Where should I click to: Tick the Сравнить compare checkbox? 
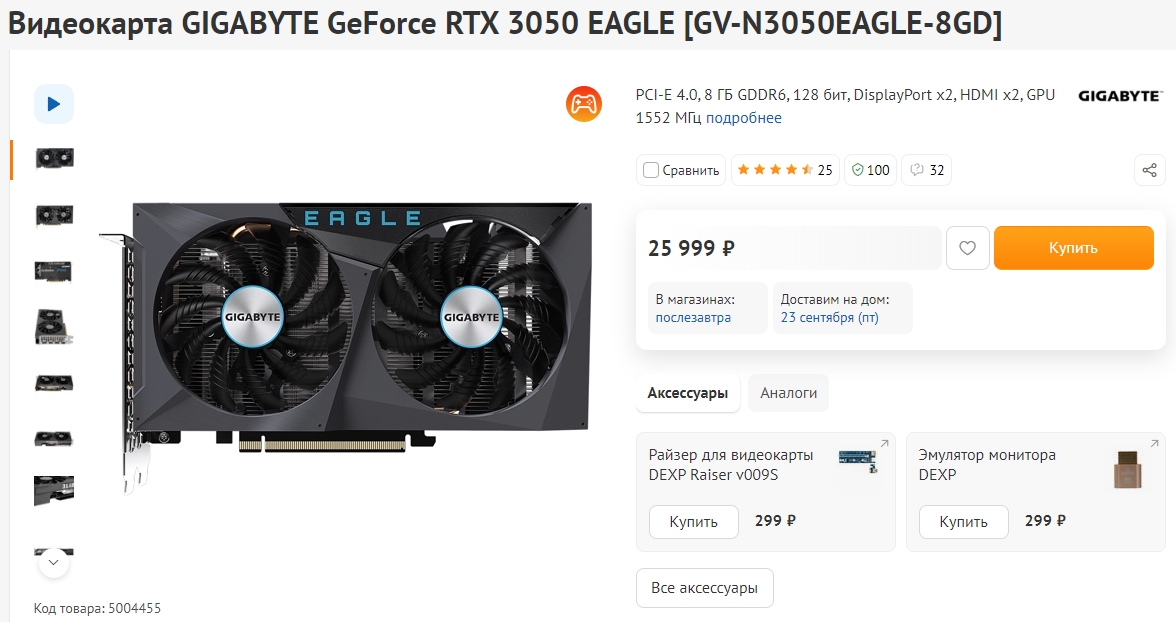tap(651, 170)
